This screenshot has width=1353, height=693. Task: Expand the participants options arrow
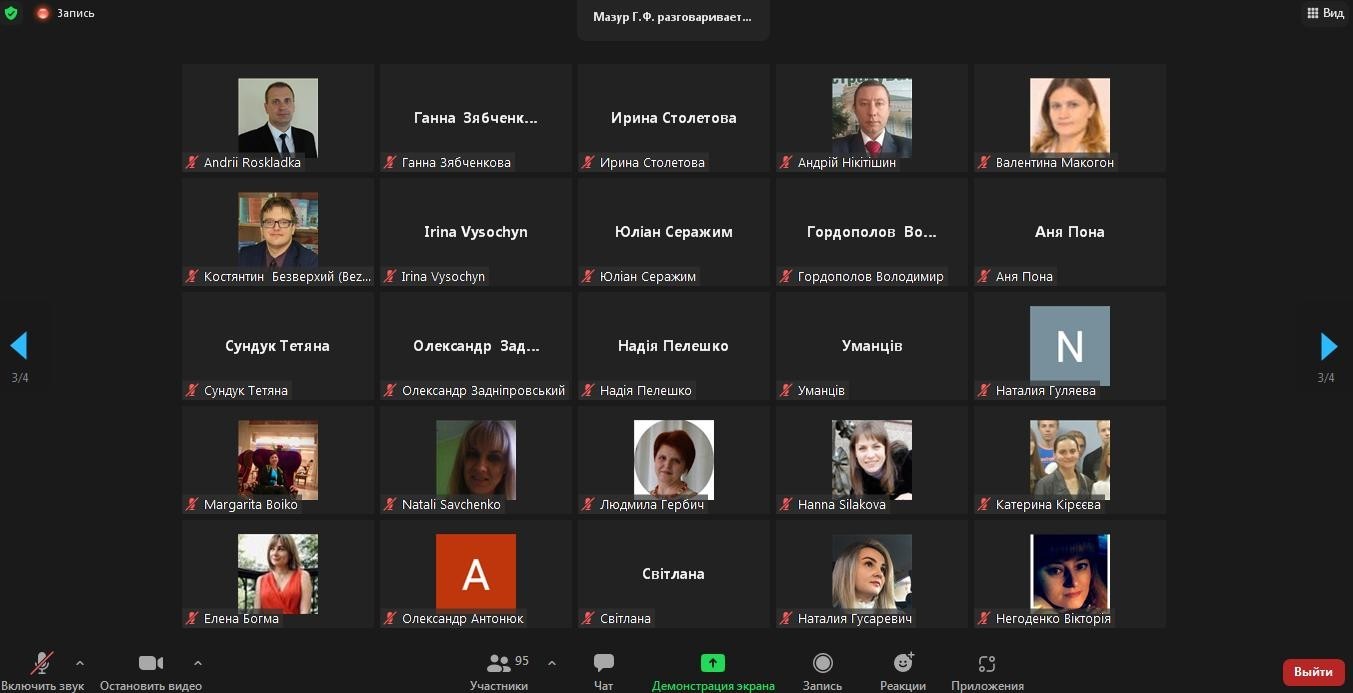coord(552,663)
